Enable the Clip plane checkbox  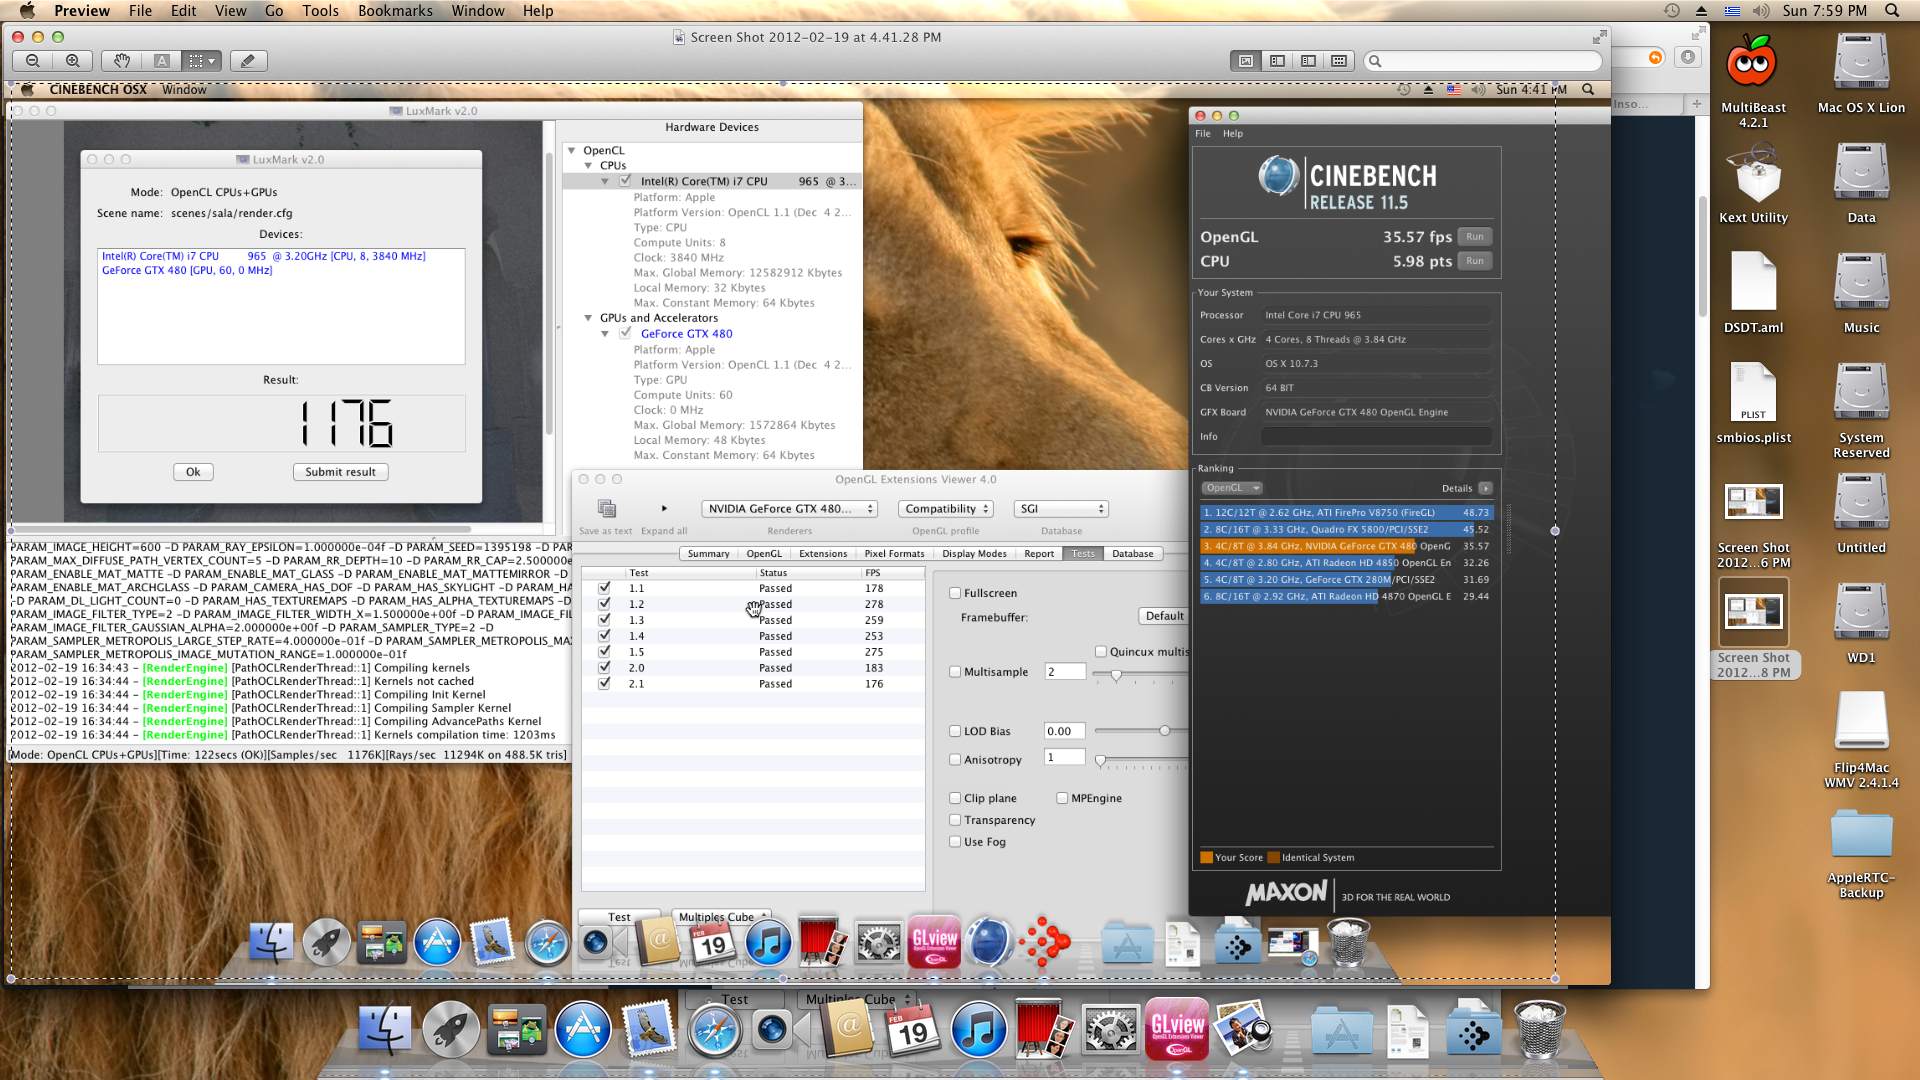955,798
